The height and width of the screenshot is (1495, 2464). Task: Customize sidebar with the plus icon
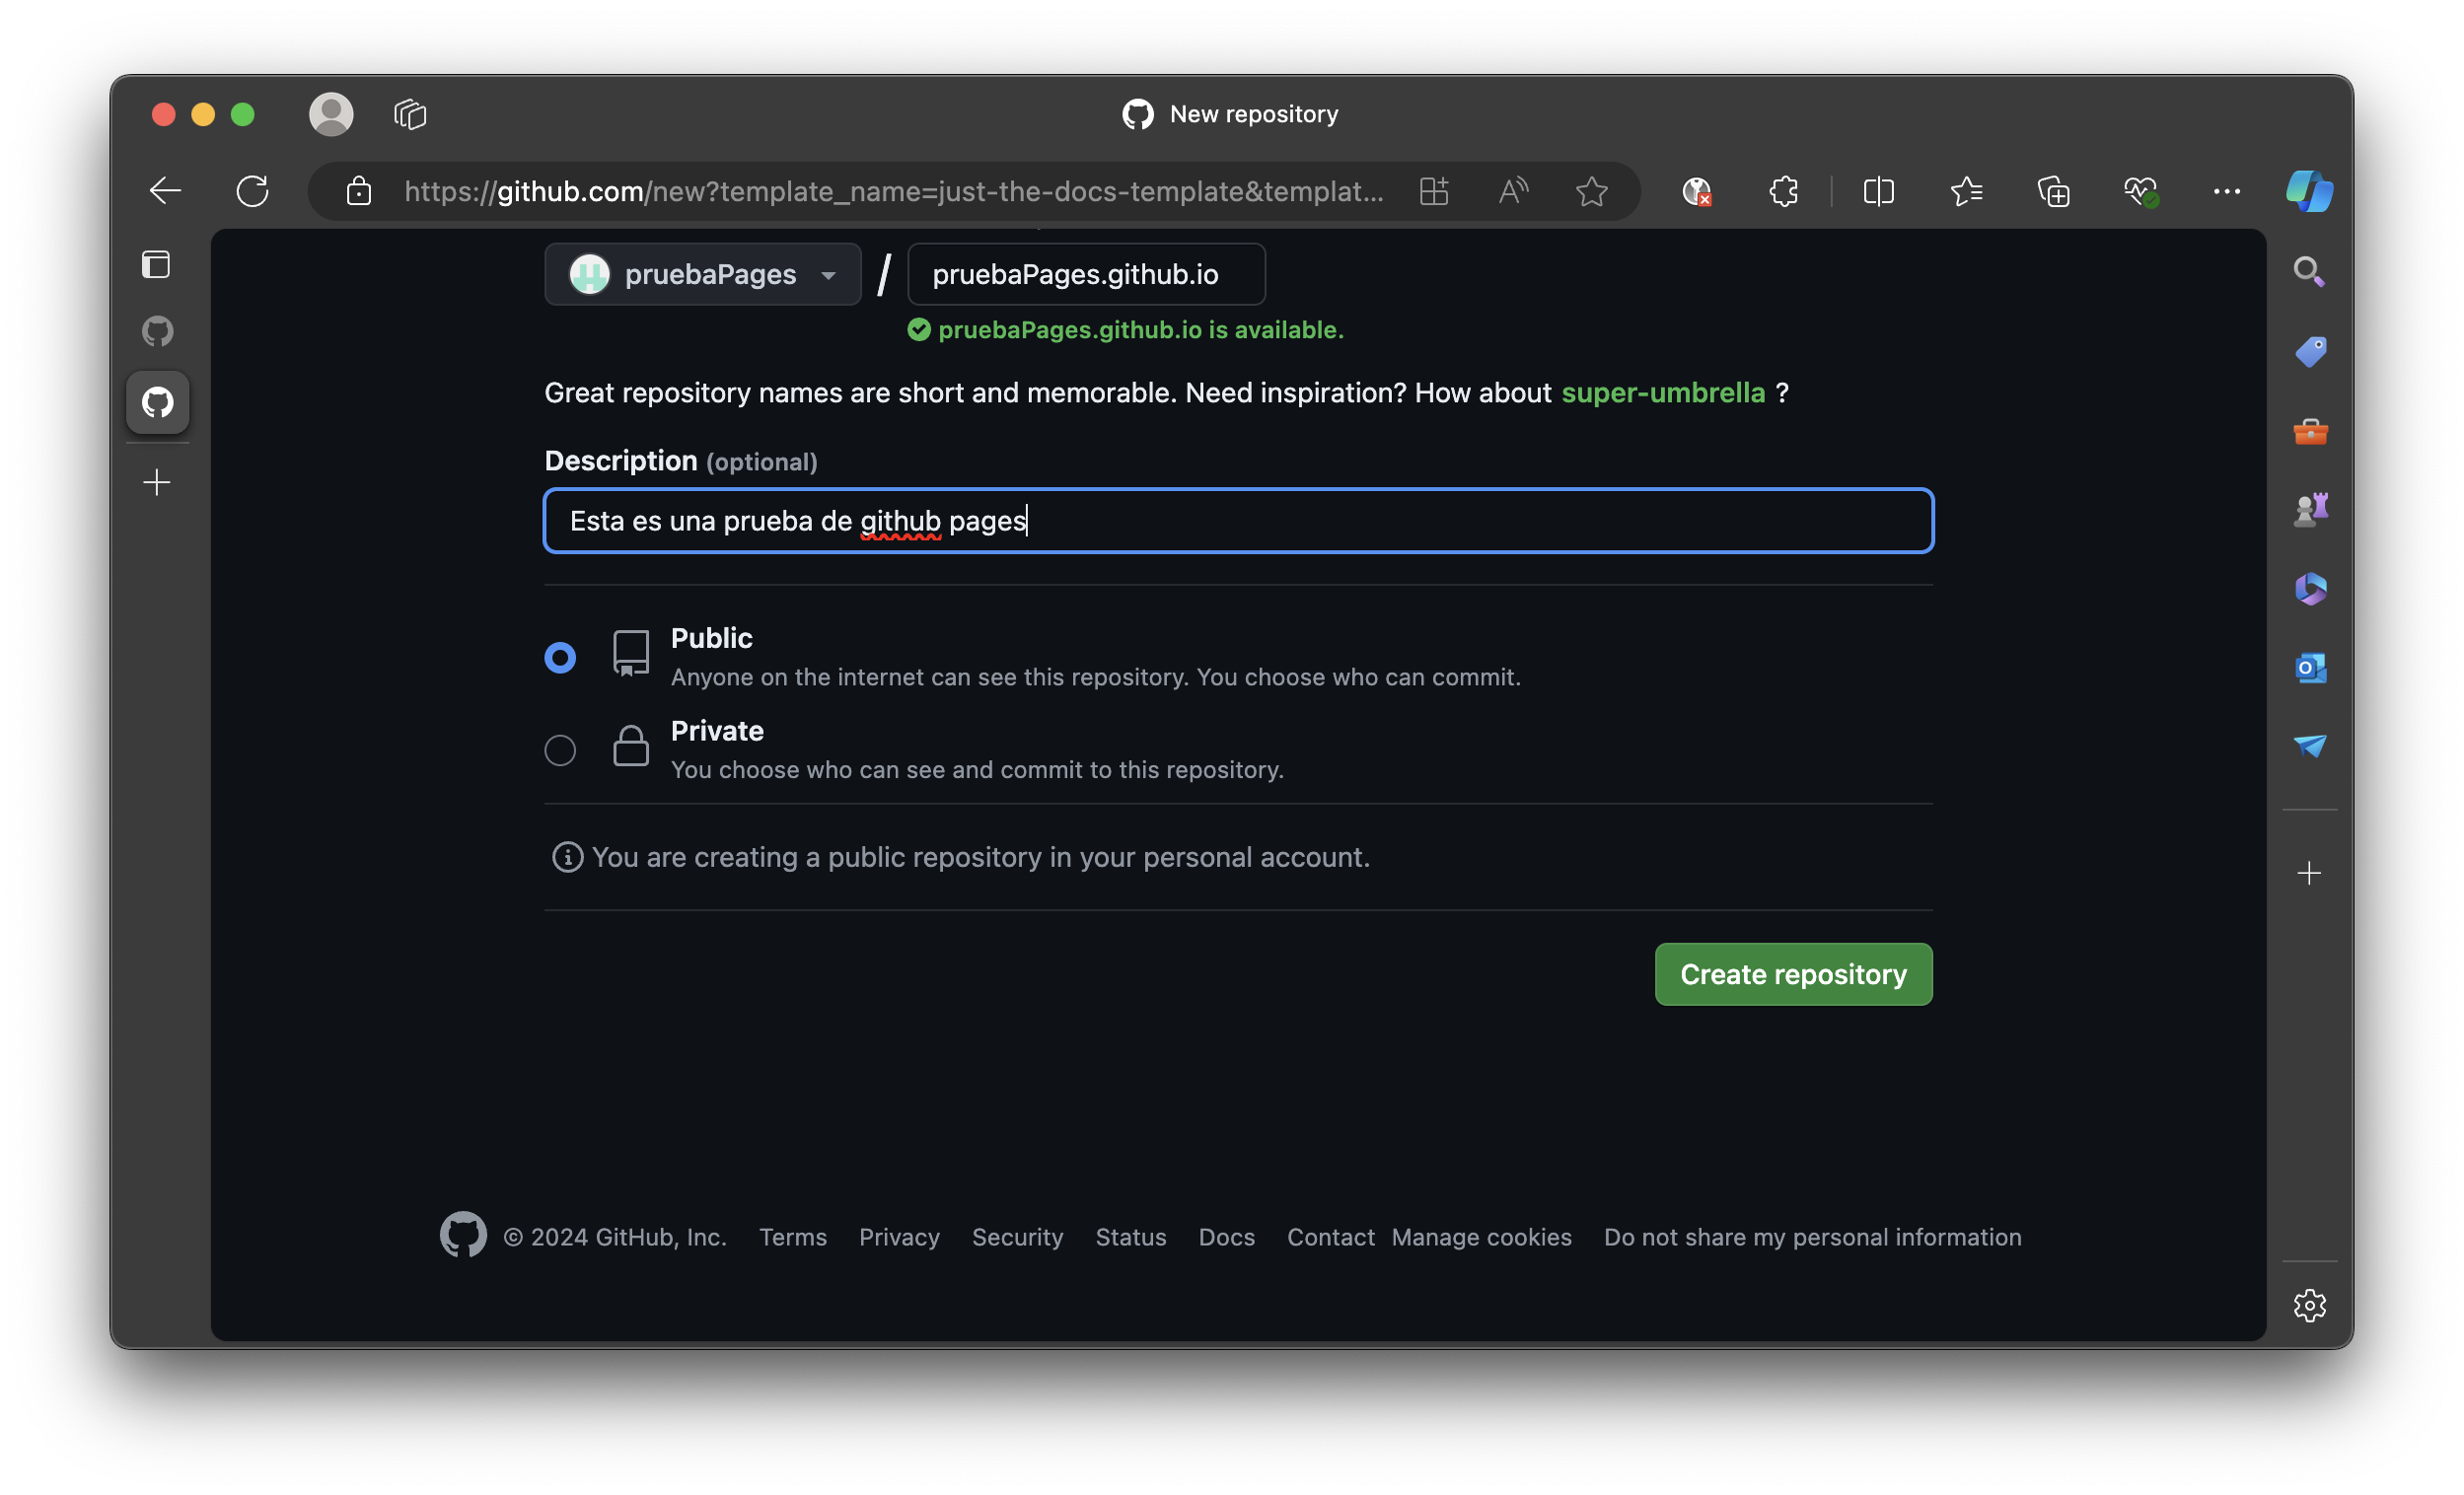2309,873
